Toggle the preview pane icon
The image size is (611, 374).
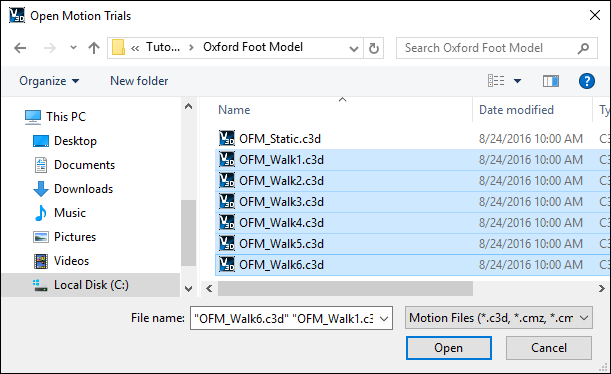(x=551, y=81)
